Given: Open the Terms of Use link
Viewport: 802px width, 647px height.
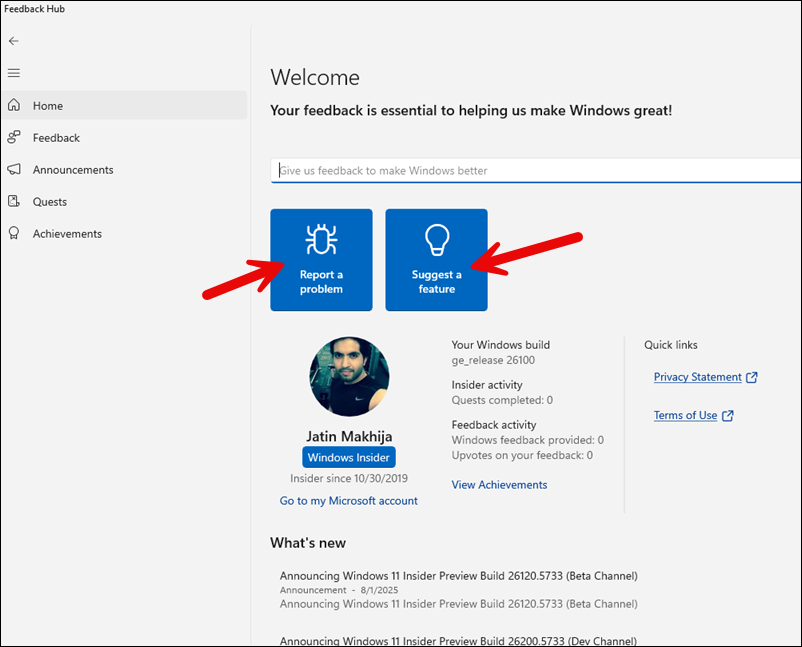Looking at the screenshot, I should click(x=685, y=415).
